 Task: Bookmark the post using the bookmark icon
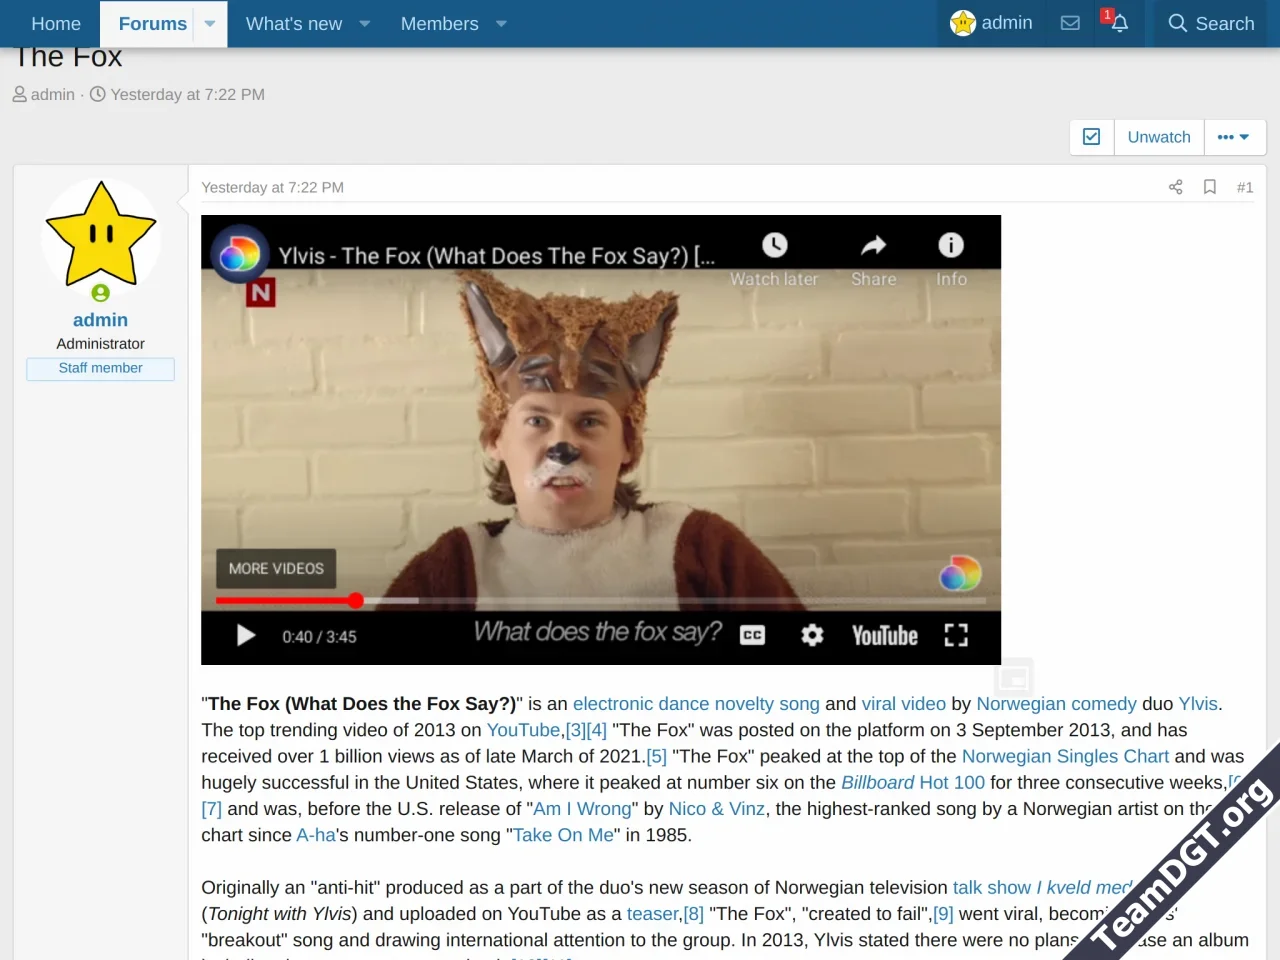[1210, 187]
